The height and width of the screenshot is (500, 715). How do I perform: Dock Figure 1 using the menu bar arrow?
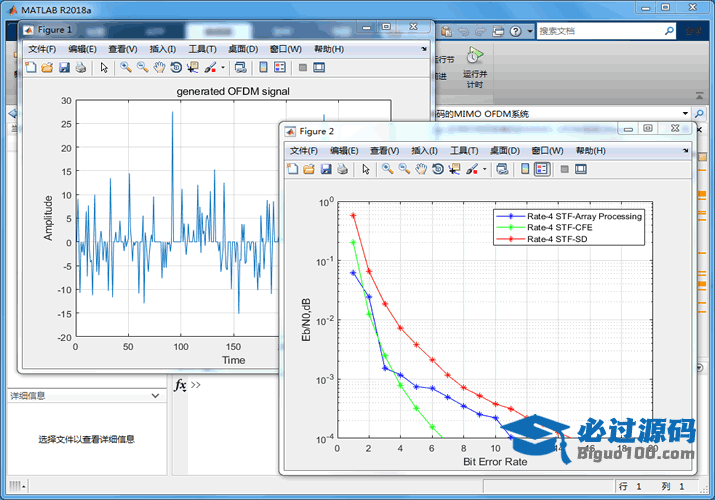tap(424, 49)
